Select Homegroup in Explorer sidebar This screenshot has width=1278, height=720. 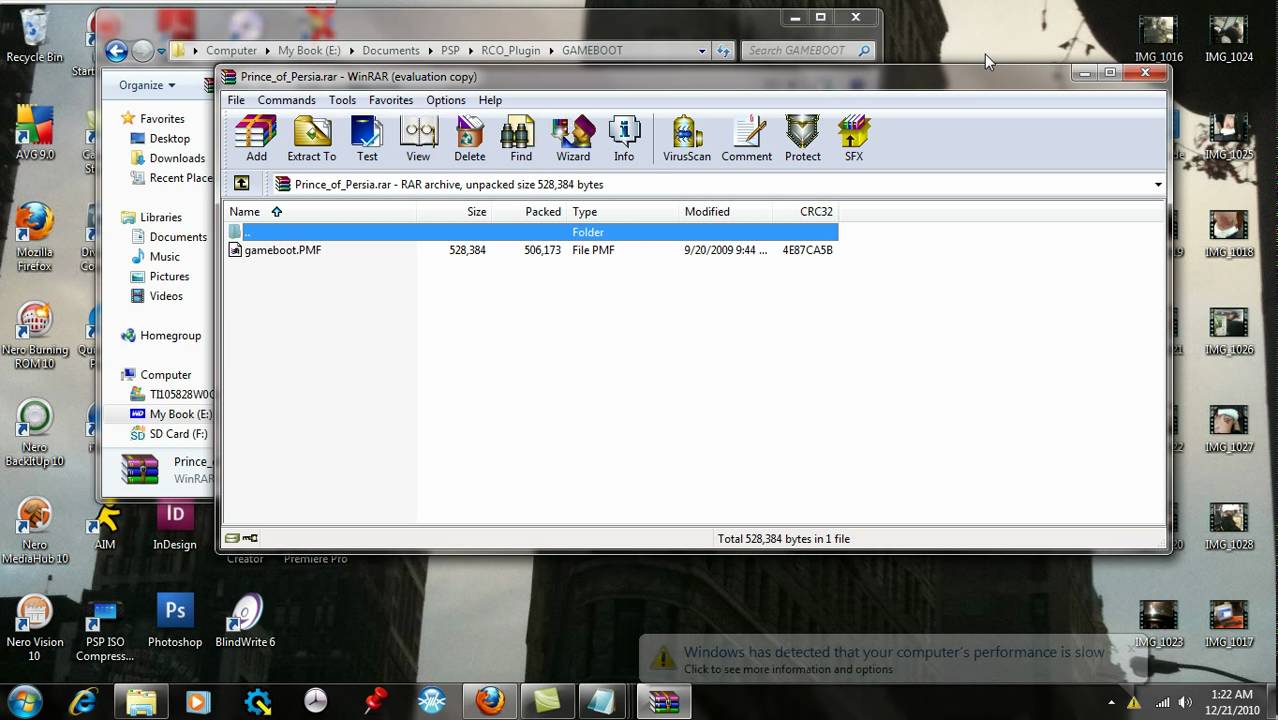tap(169, 336)
